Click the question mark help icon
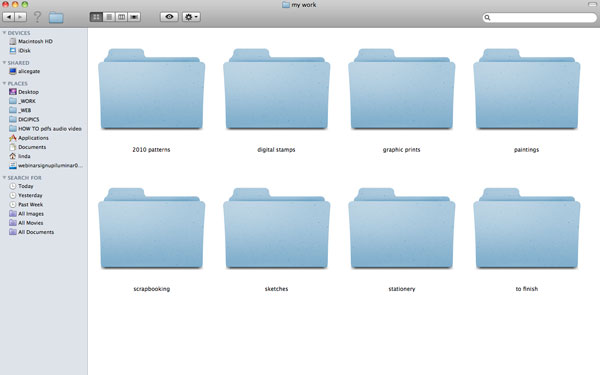 click(x=37, y=17)
